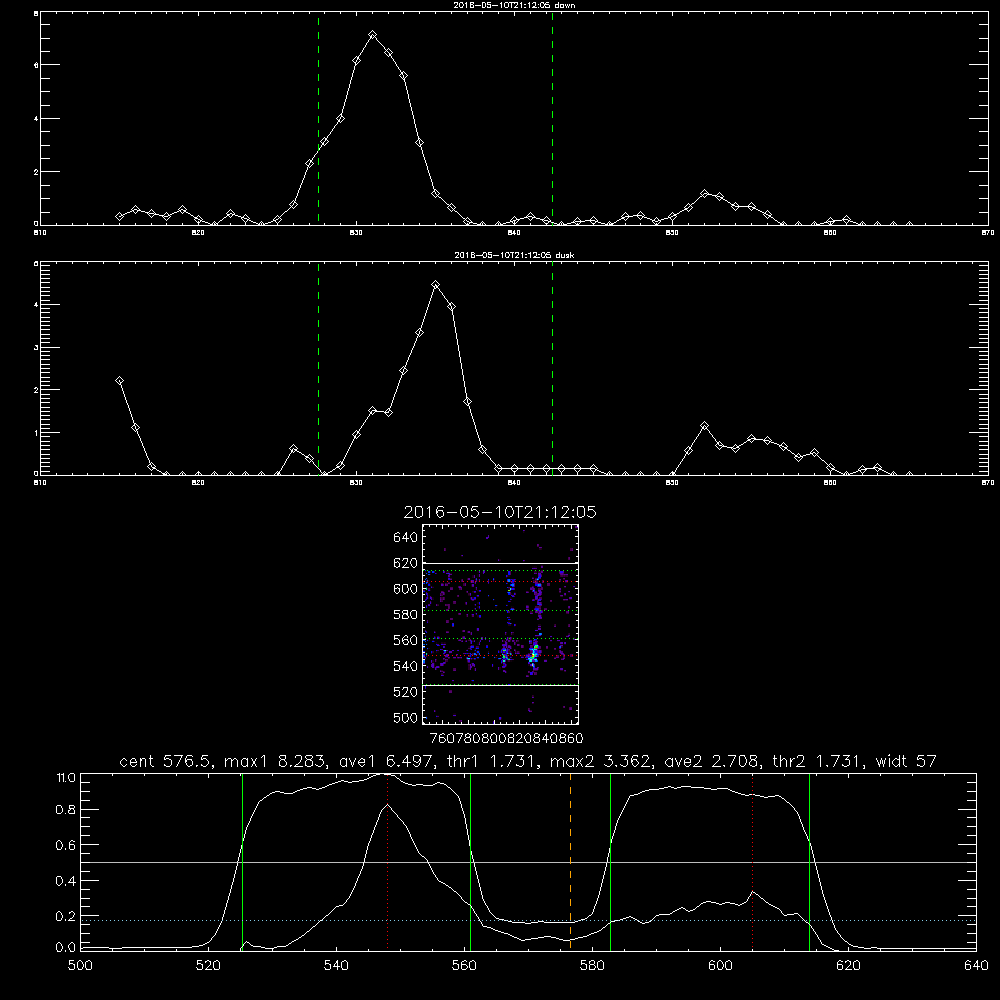Click the bottom plot x-axis label 540
Viewport: 1000px width, 1000px height.
[336, 966]
